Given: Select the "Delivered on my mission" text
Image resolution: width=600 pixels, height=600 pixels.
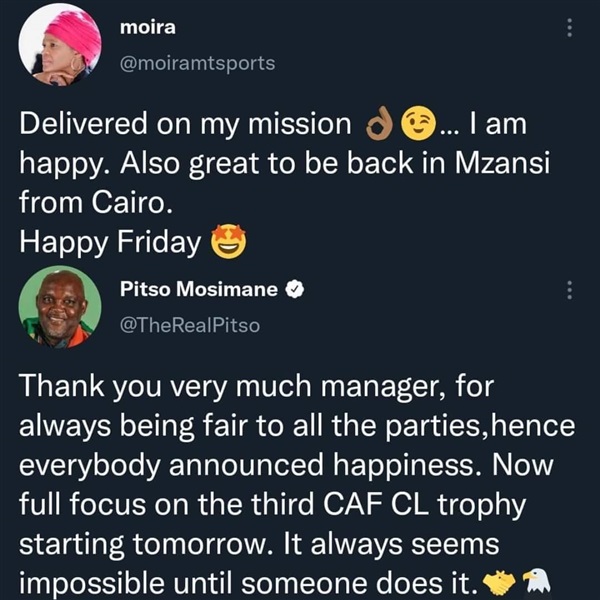Looking at the screenshot, I should 185,124.
